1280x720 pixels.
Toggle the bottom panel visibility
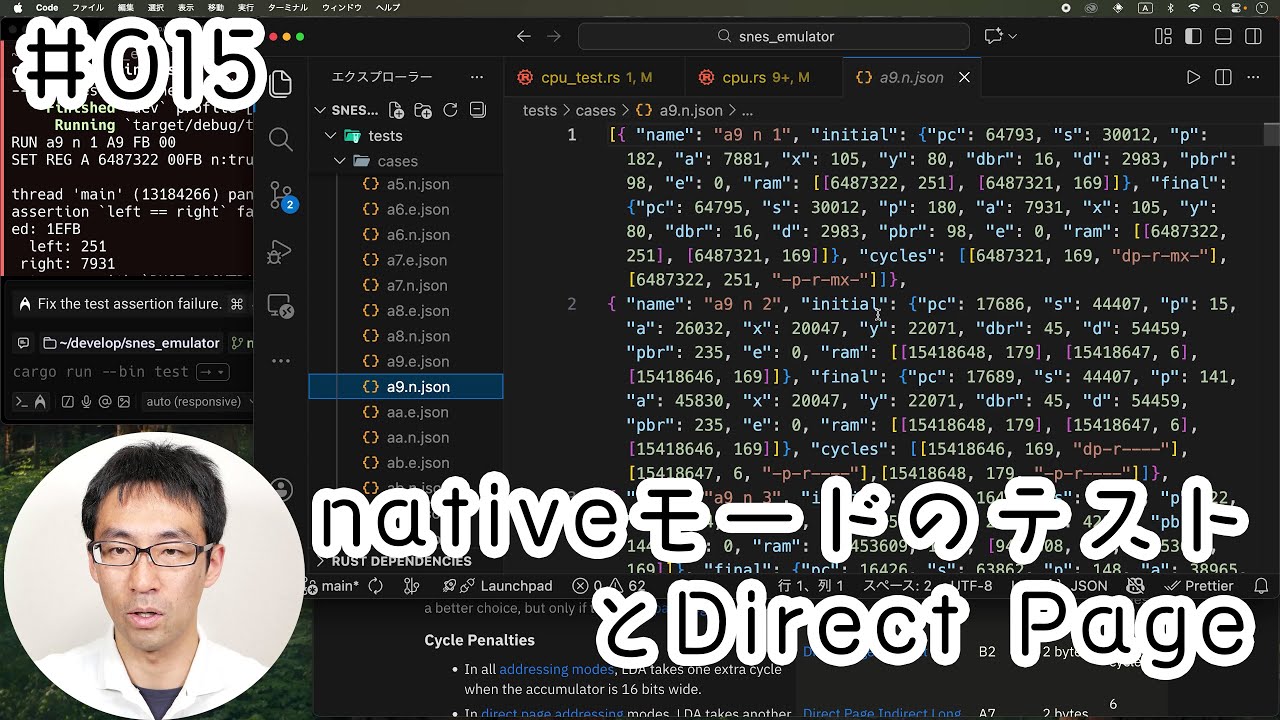(1223, 36)
